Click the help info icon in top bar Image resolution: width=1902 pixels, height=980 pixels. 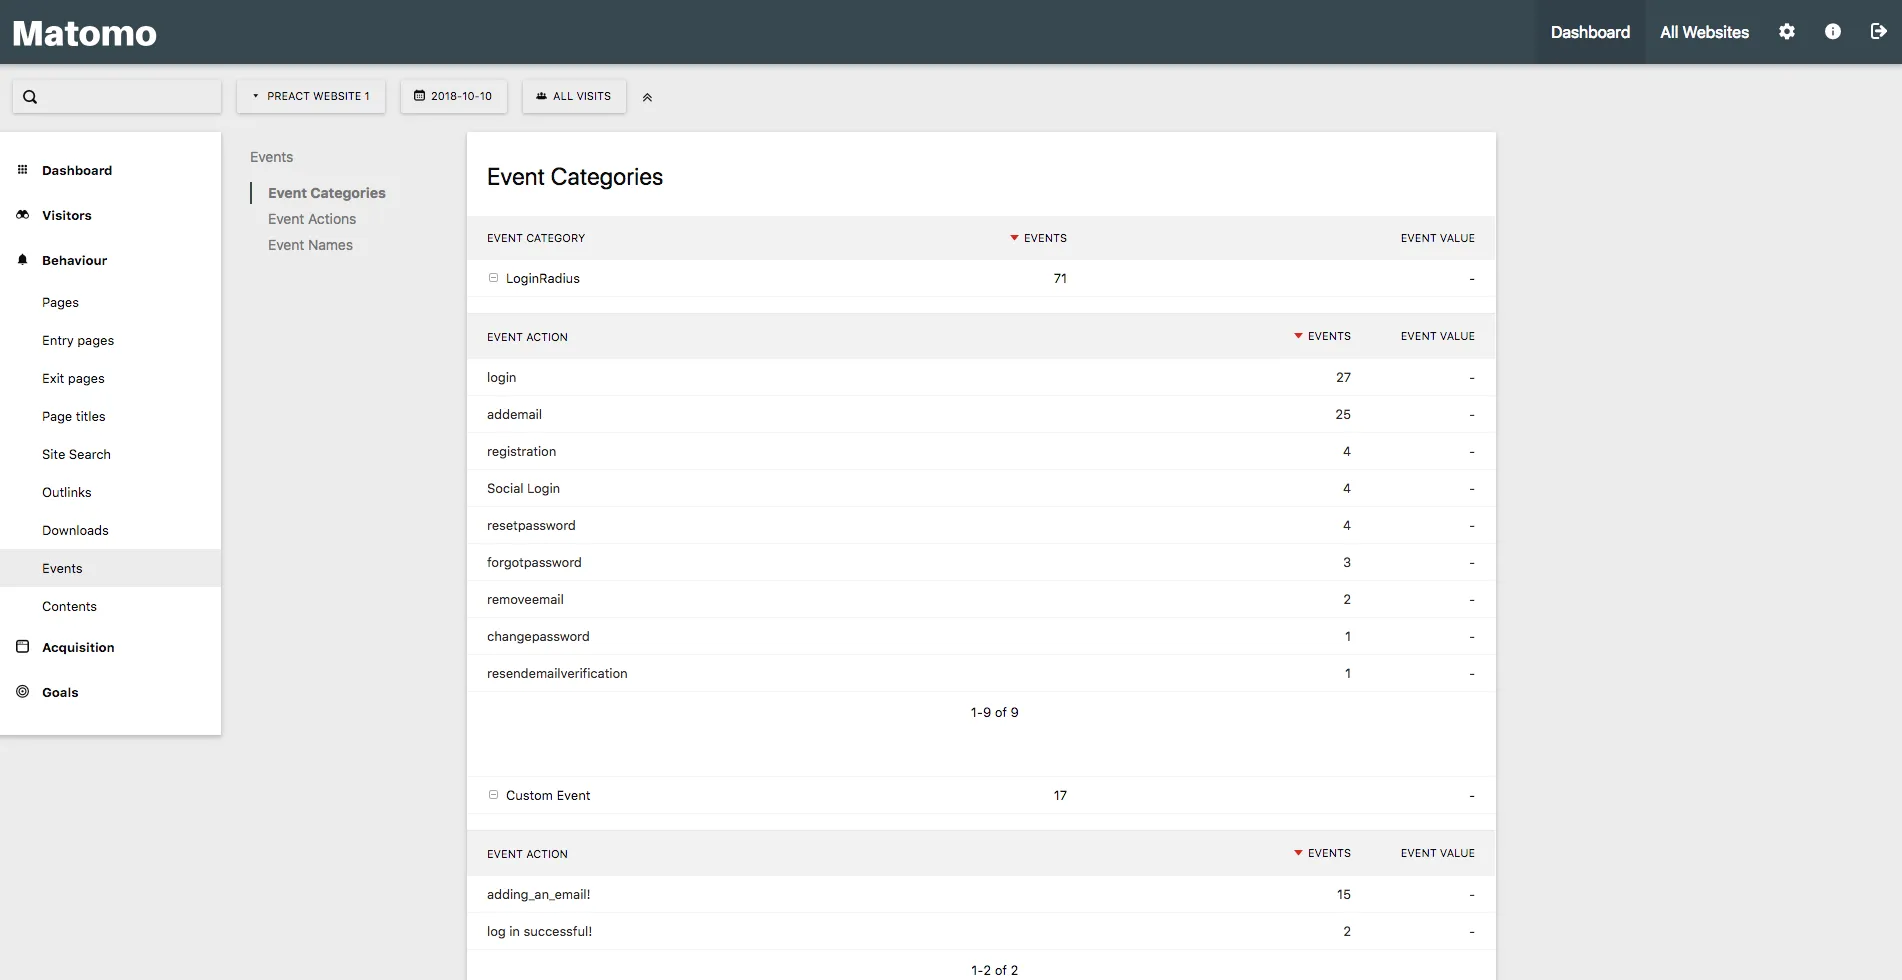tap(1833, 31)
